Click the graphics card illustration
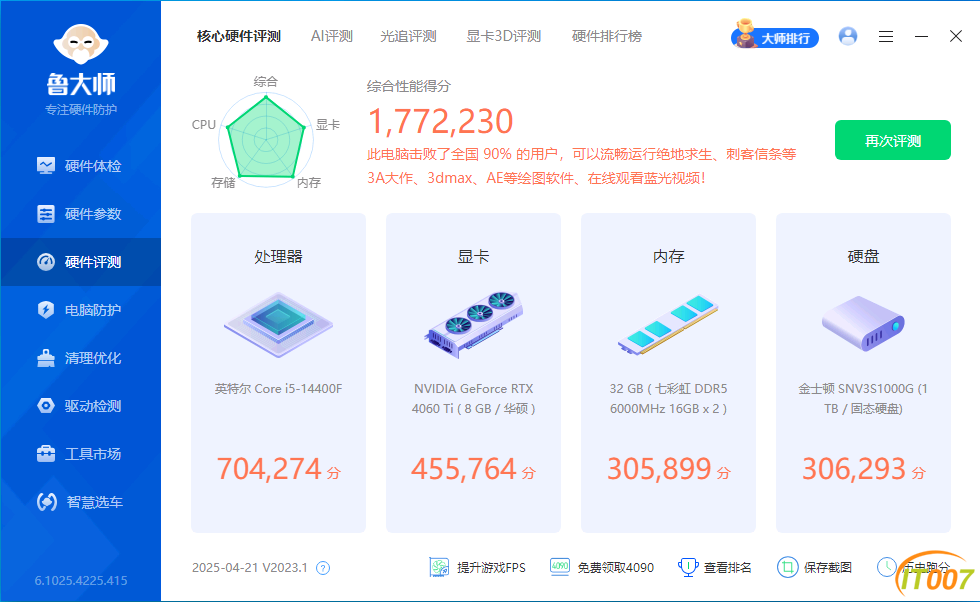The height and width of the screenshot is (602, 980). (x=474, y=325)
